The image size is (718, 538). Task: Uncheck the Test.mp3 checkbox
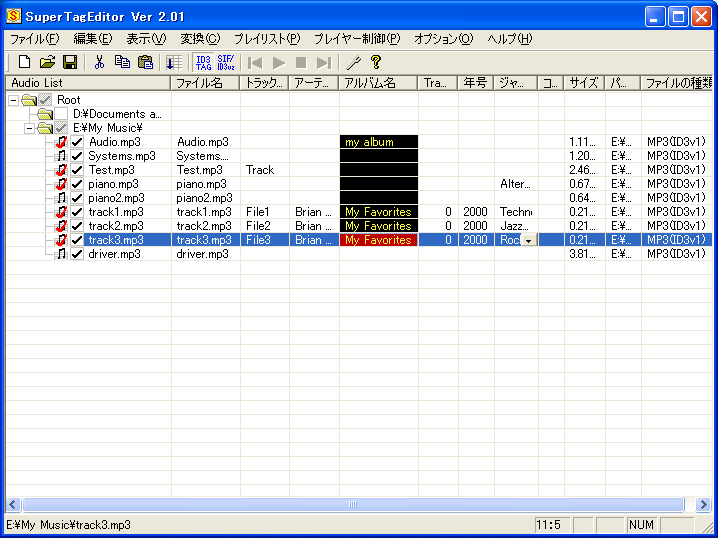tap(77, 170)
